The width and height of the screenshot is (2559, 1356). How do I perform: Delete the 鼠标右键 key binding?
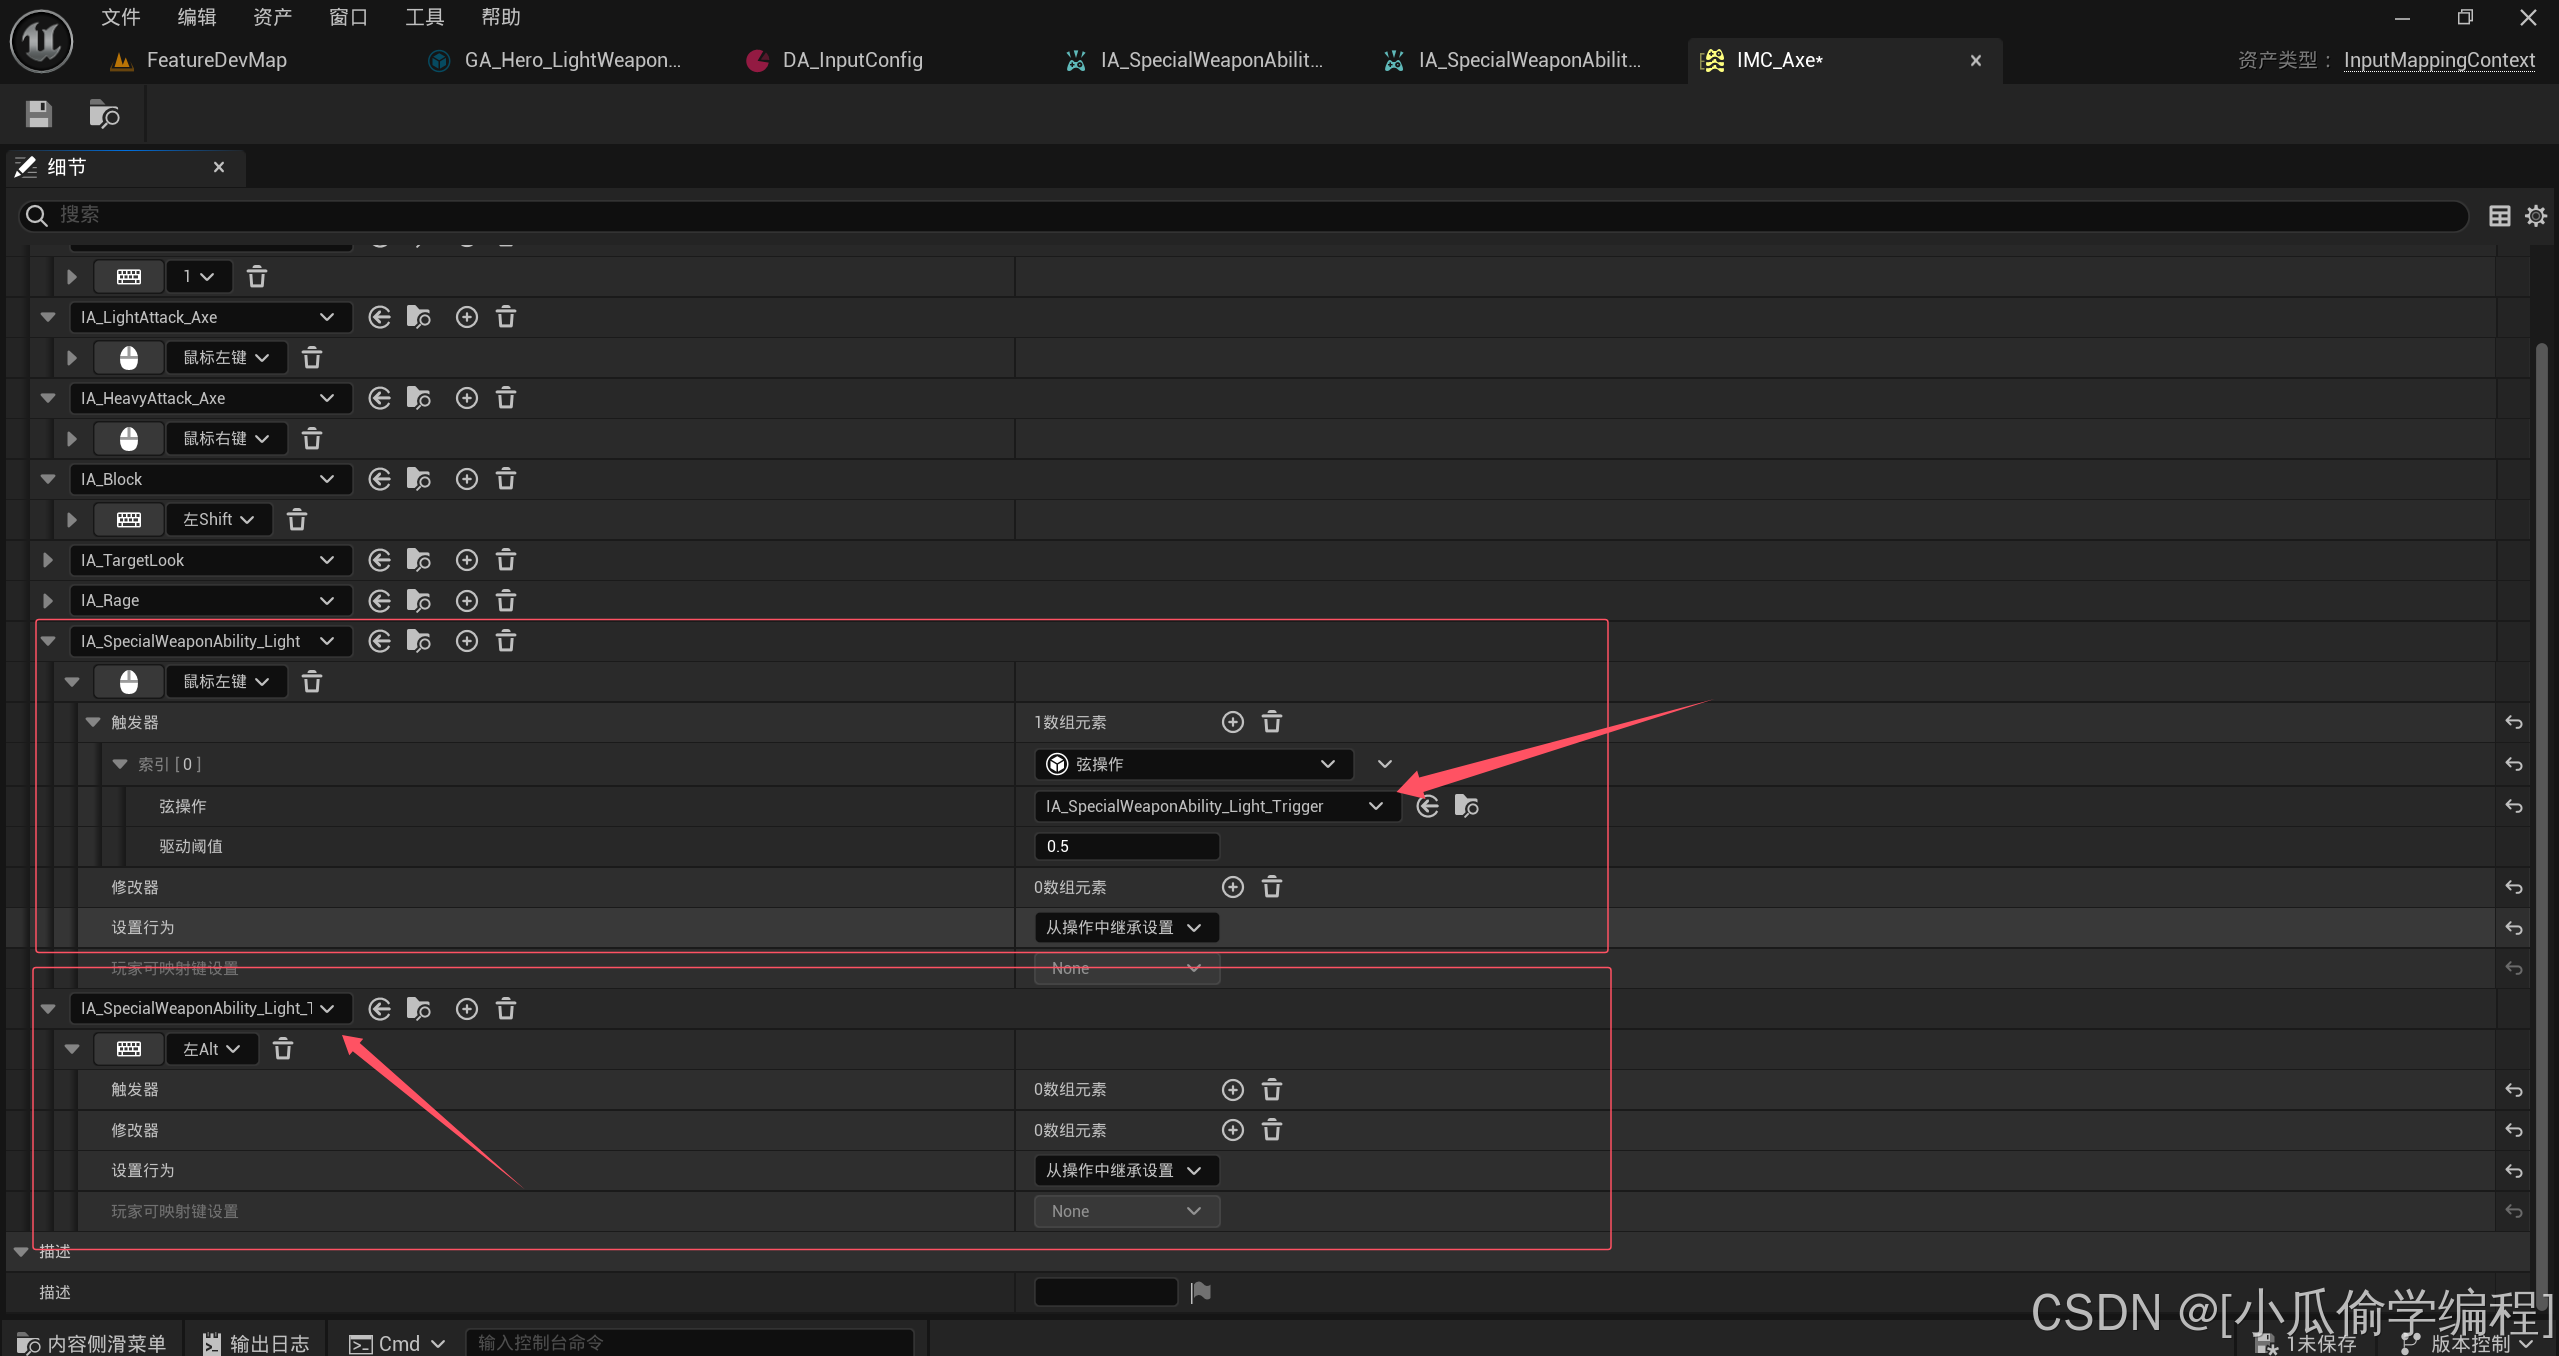[312, 439]
